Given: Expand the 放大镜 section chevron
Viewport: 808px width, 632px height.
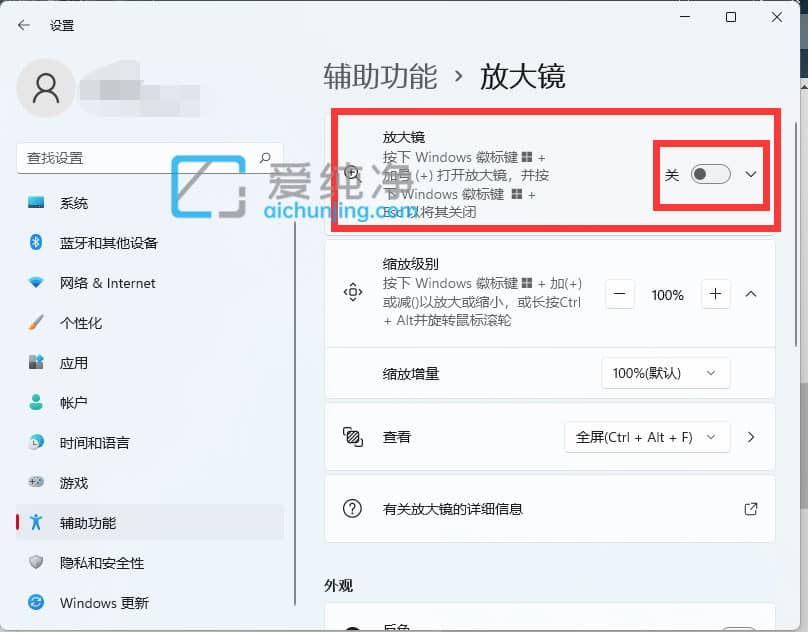Looking at the screenshot, I should coord(751,174).
